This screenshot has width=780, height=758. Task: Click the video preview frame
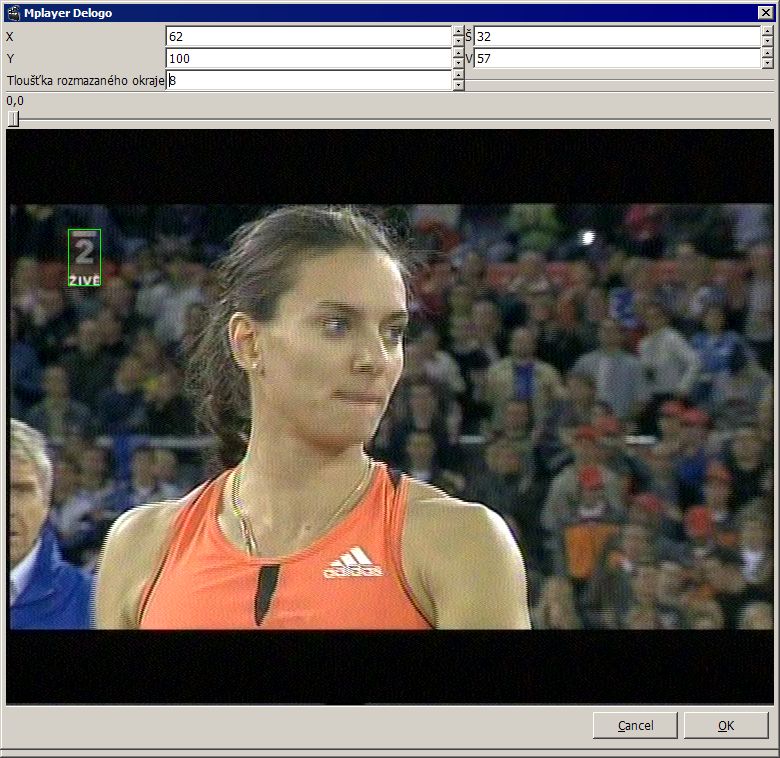[x=390, y=417]
